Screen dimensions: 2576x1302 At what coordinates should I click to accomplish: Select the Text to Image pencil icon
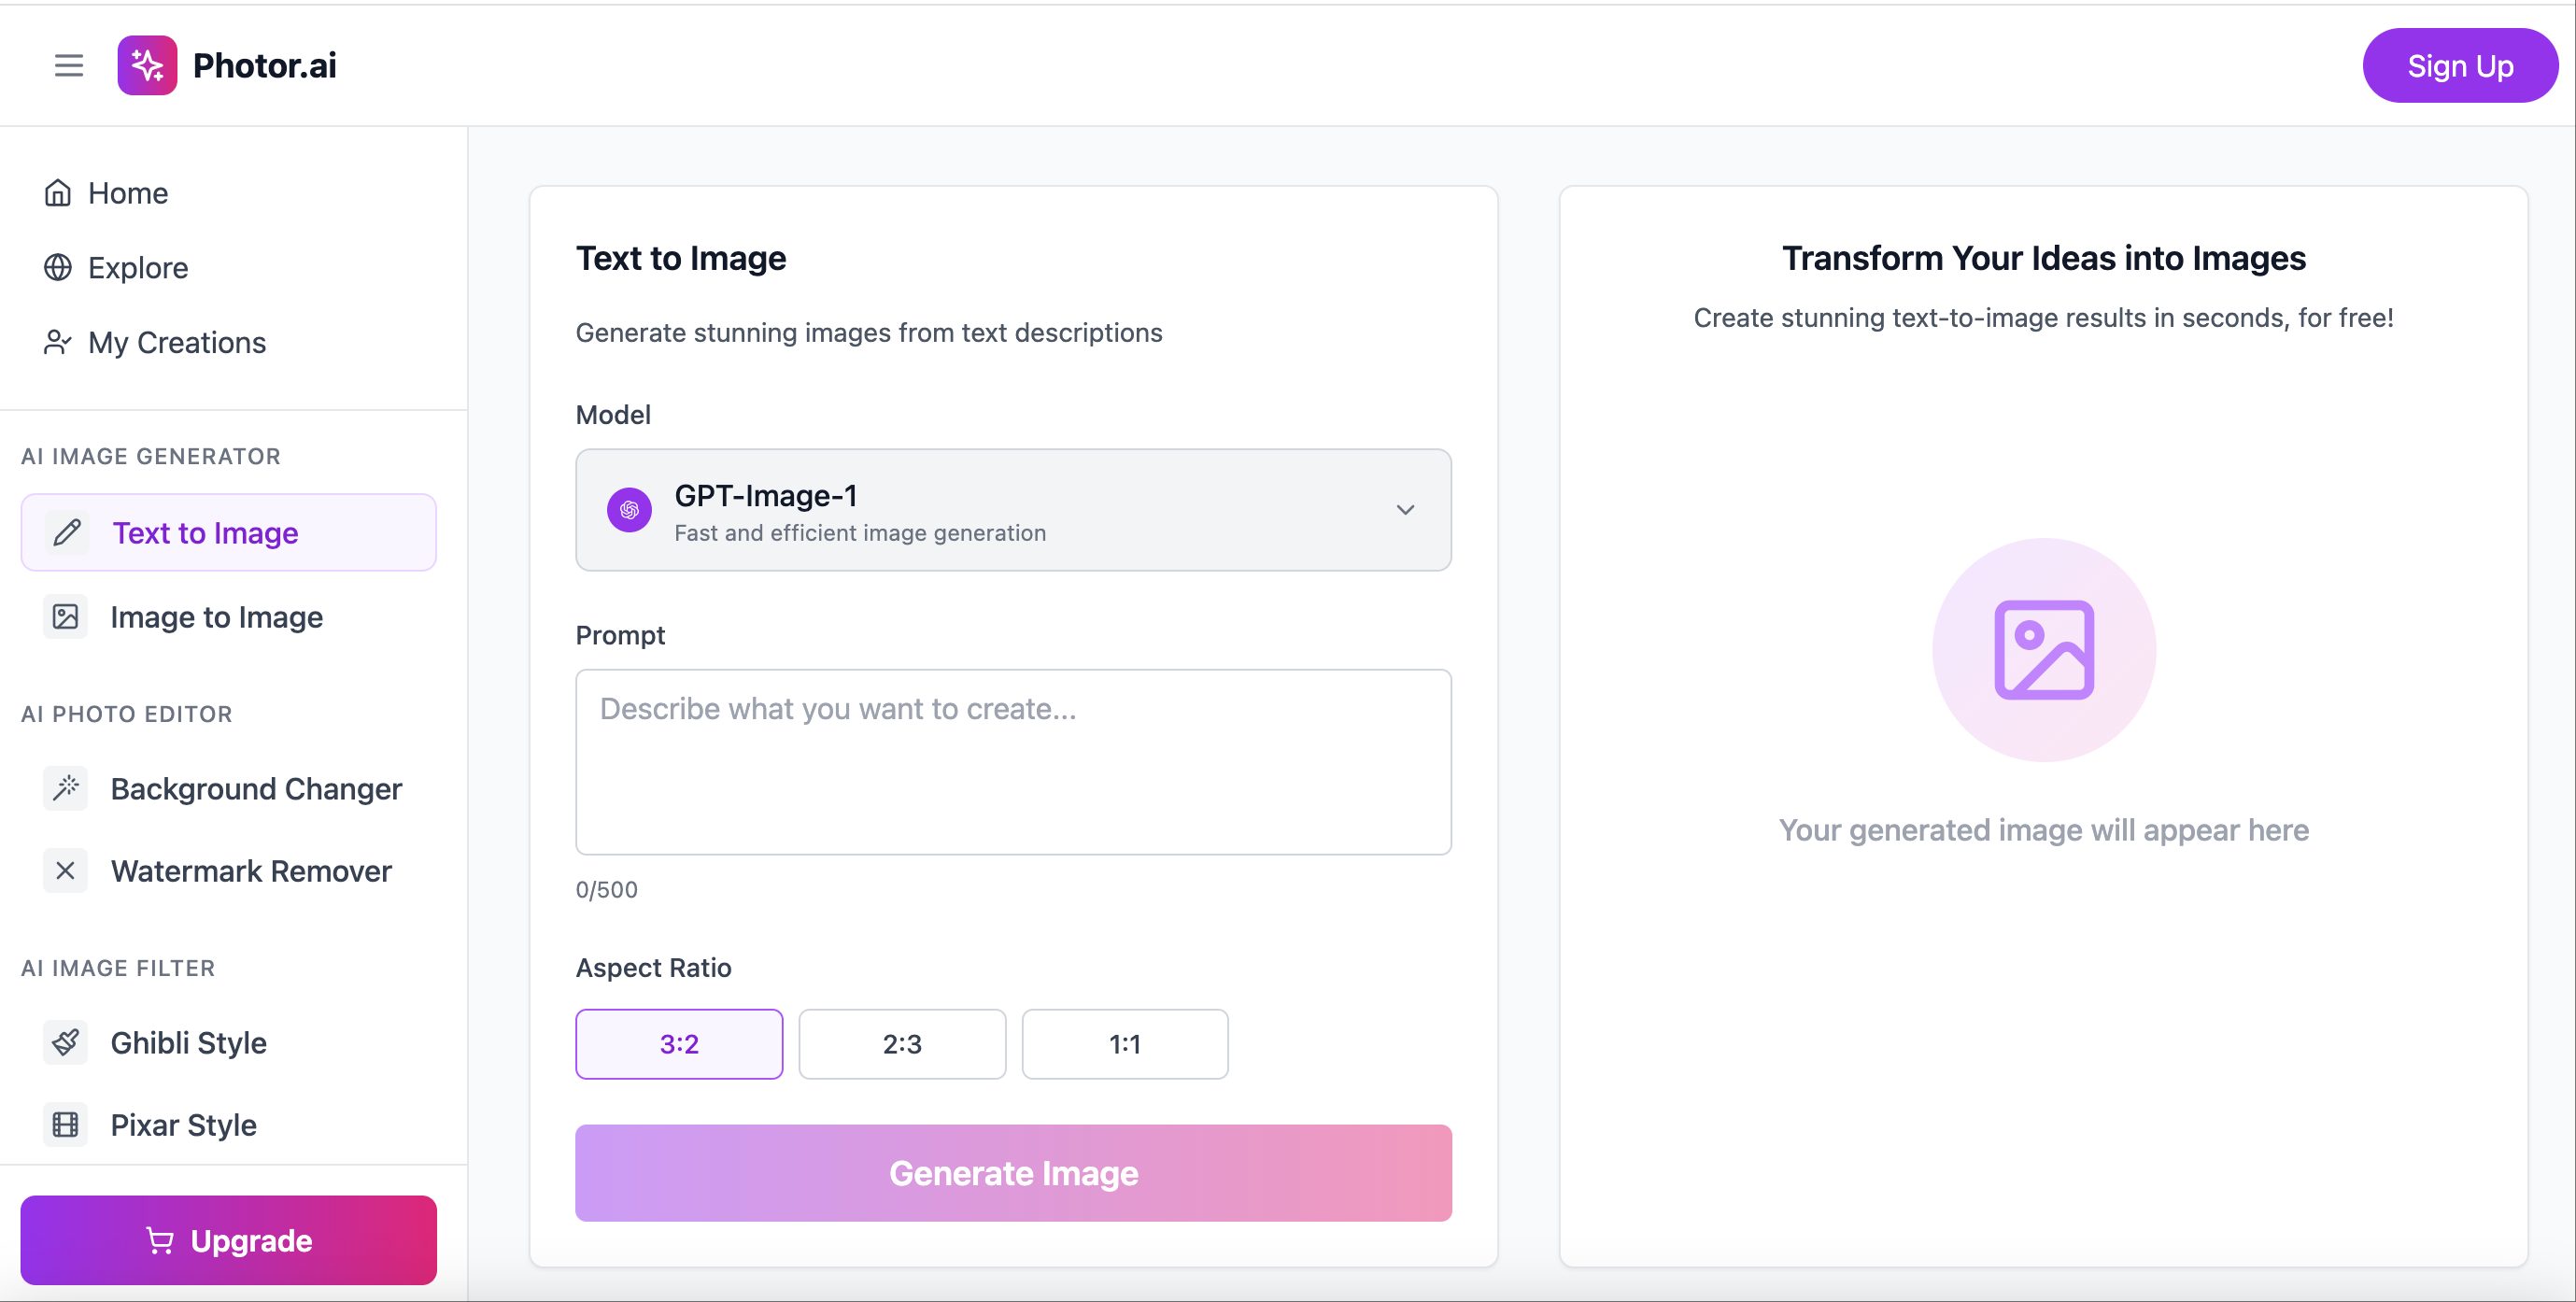(x=66, y=532)
